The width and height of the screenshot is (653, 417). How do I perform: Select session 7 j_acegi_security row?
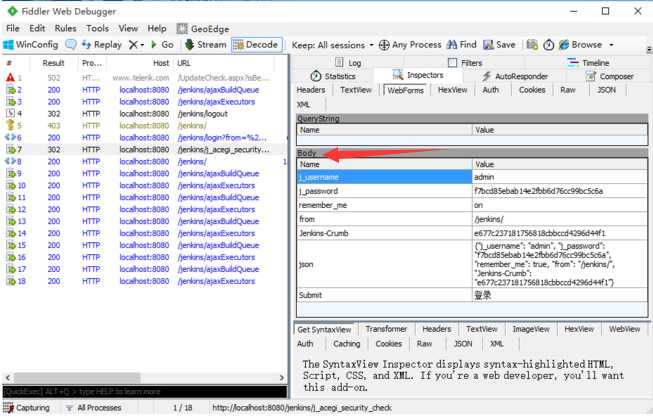pyautogui.click(x=144, y=150)
